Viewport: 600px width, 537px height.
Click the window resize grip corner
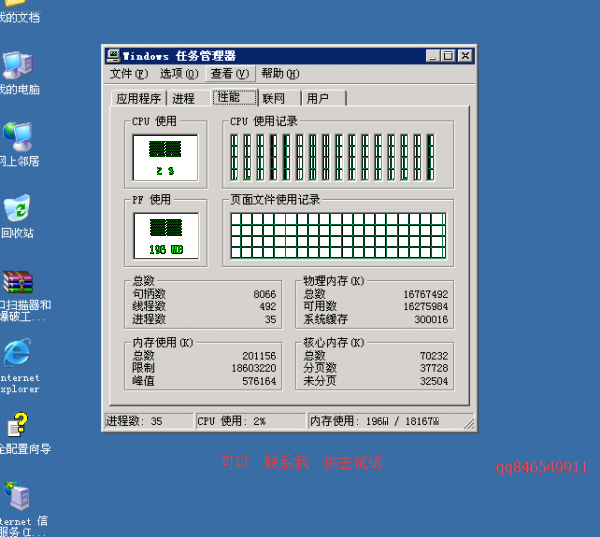469,424
